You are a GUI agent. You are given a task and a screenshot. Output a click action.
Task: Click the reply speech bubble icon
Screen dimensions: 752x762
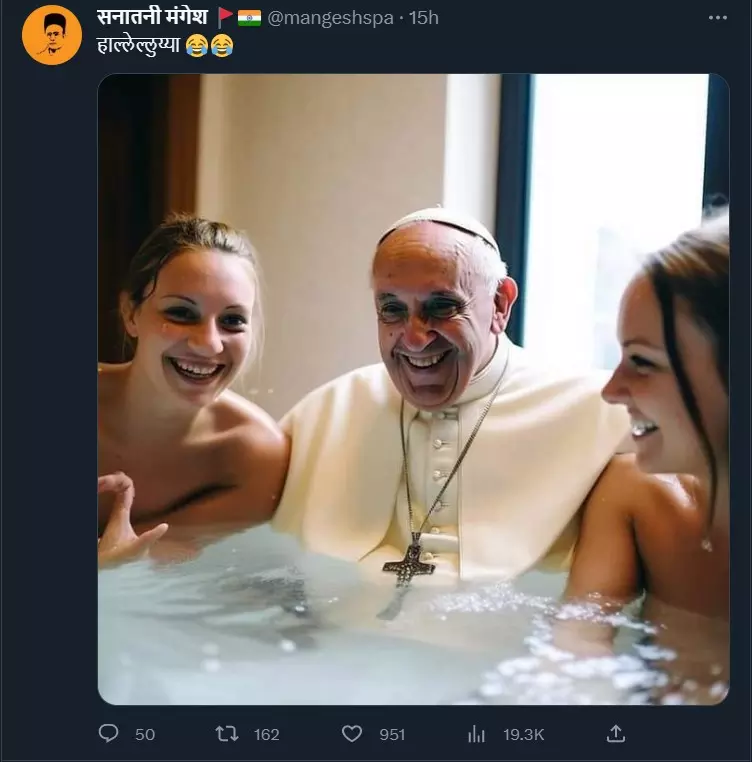108,733
